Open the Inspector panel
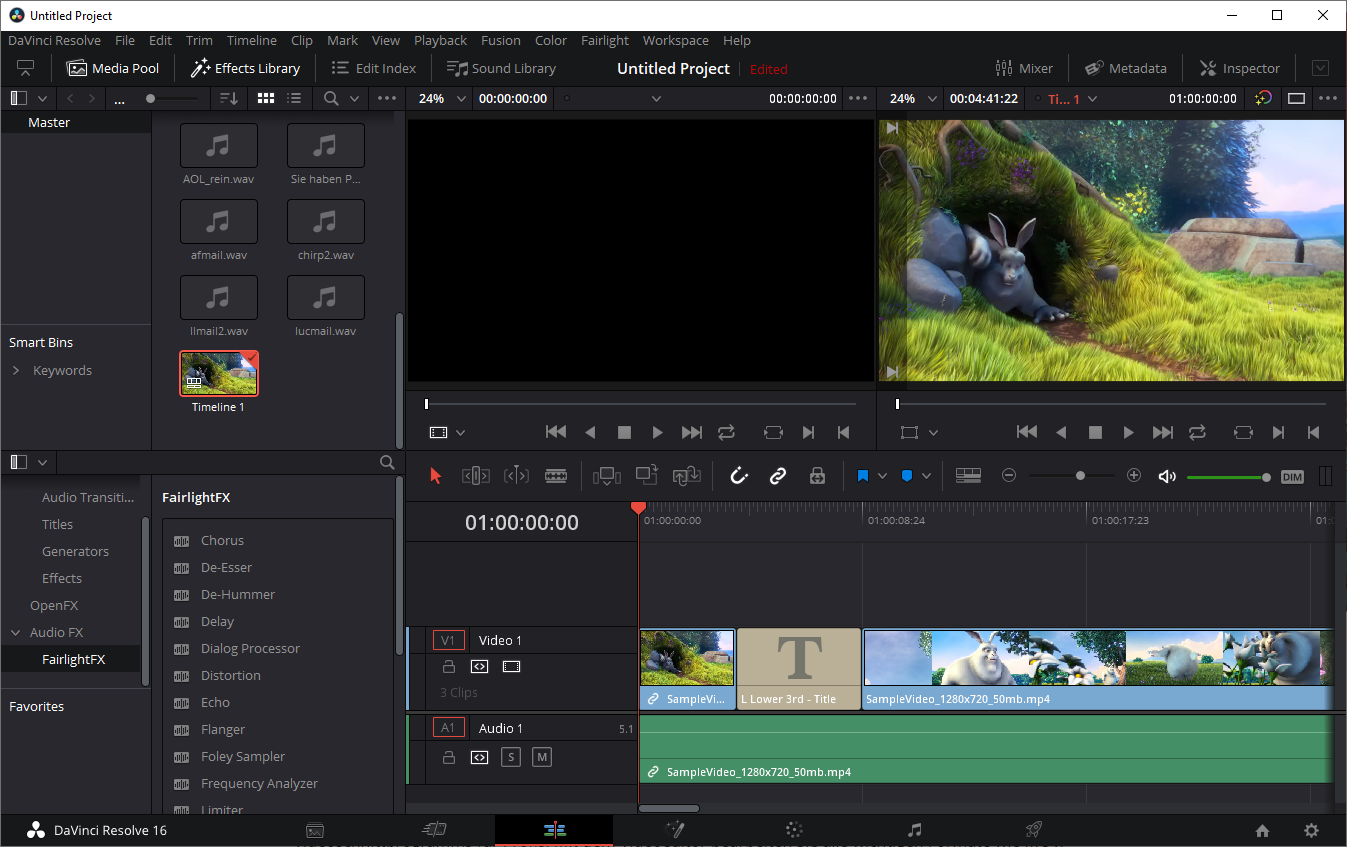 (1239, 68)
